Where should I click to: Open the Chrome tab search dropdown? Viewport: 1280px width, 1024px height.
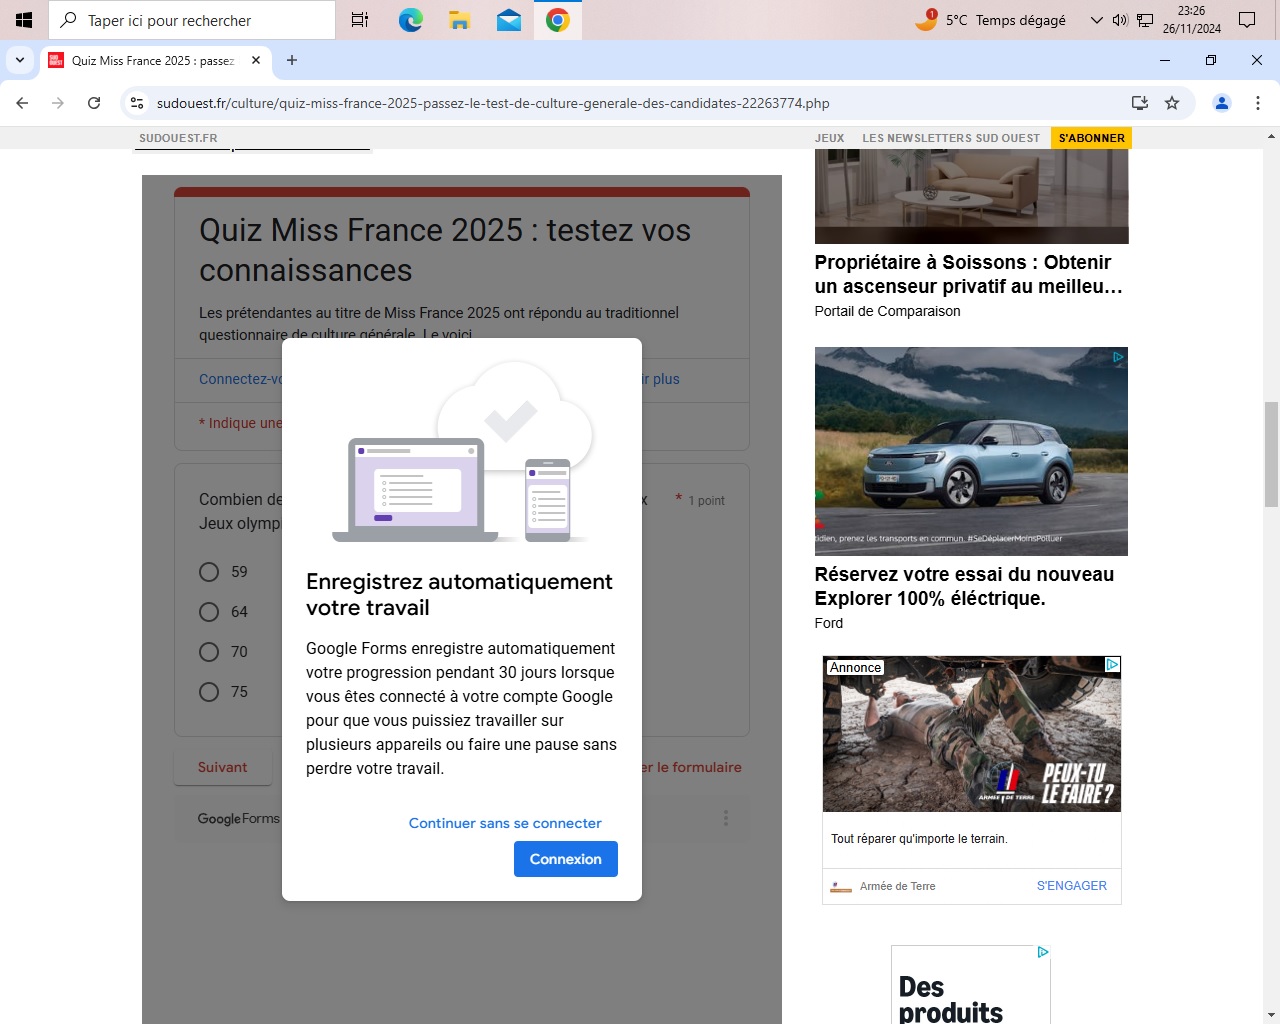pyautogui.click(x=20, y=60)
